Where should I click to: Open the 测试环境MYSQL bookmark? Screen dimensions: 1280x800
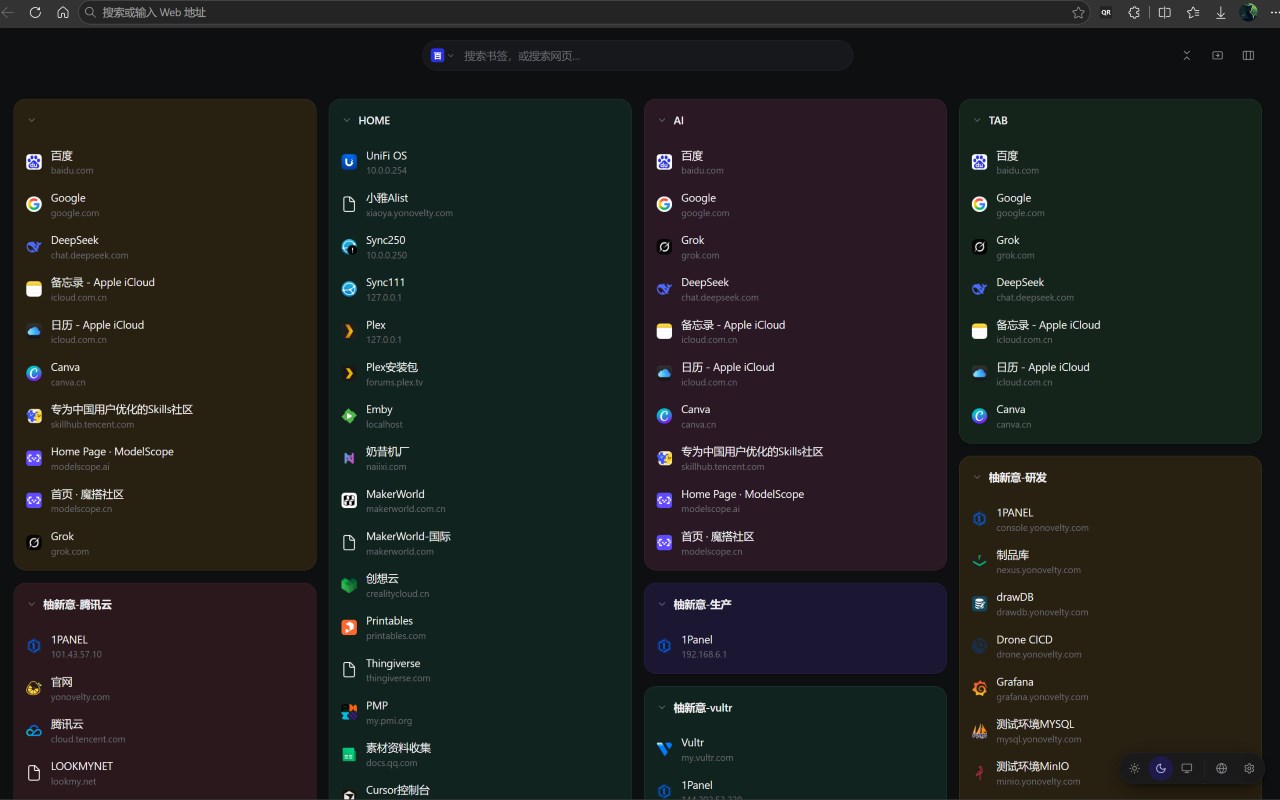click(1110, 731)
